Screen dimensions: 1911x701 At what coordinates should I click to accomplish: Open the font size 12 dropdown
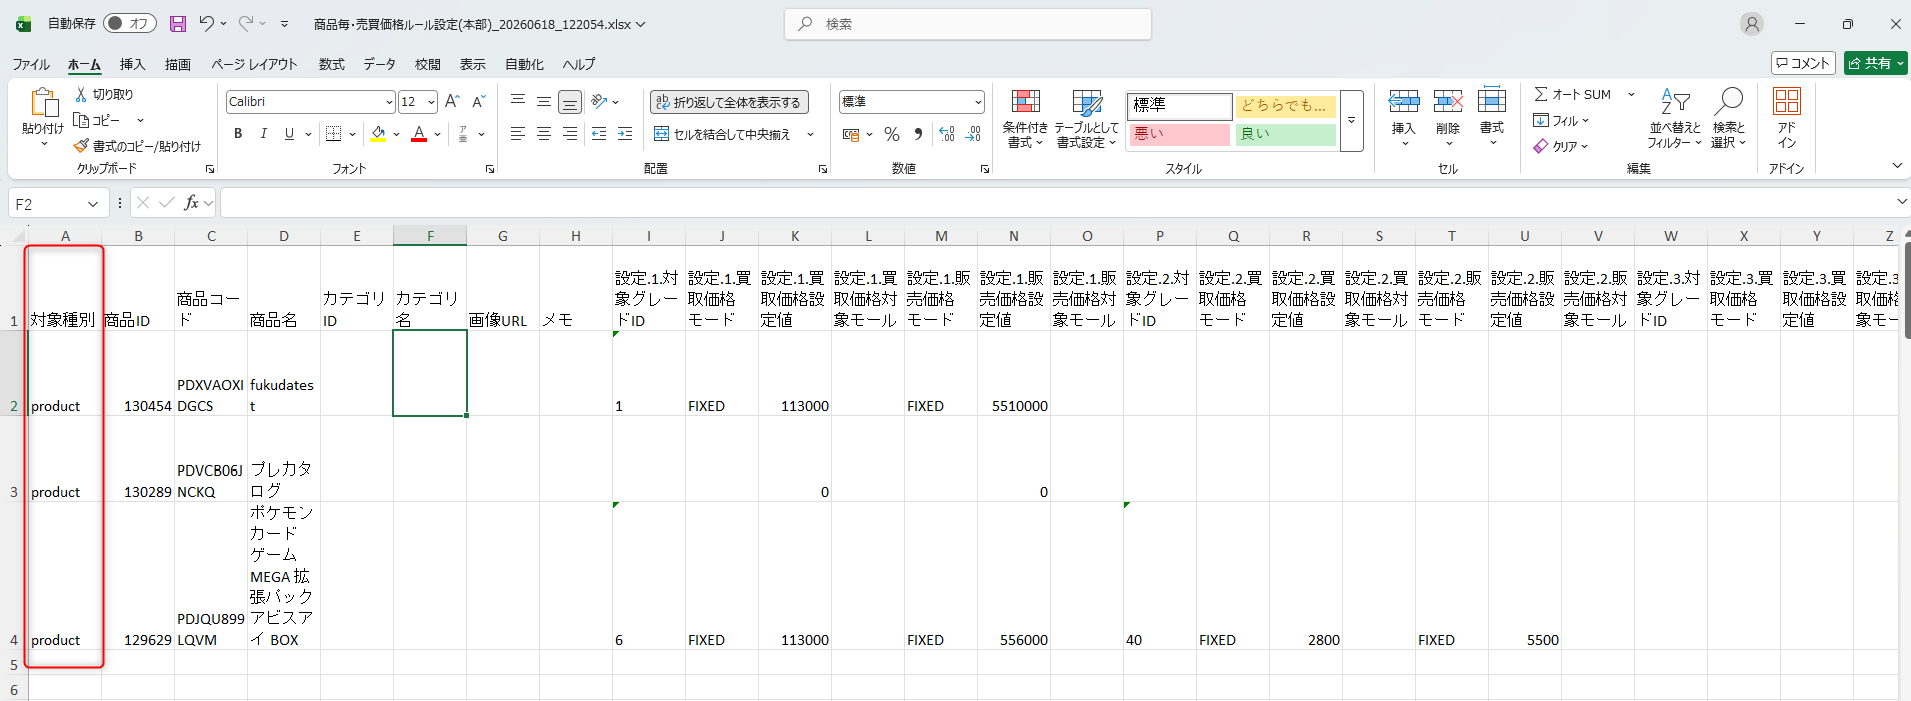point(431,102)
